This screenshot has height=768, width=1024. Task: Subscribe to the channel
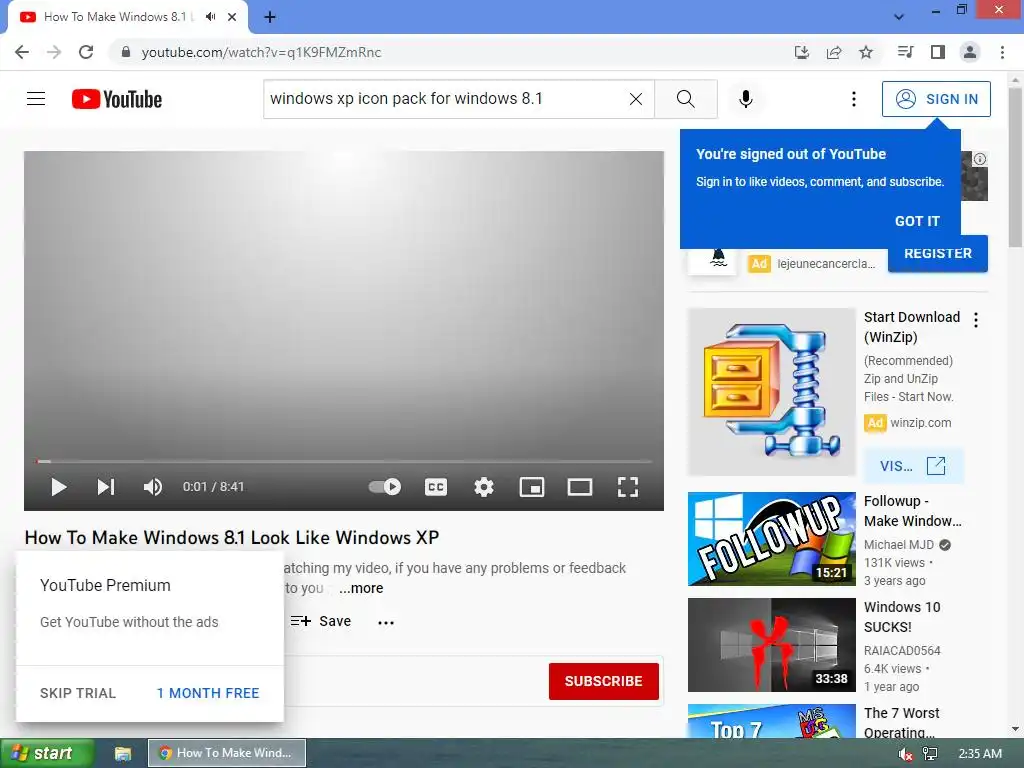coord(603,681)
